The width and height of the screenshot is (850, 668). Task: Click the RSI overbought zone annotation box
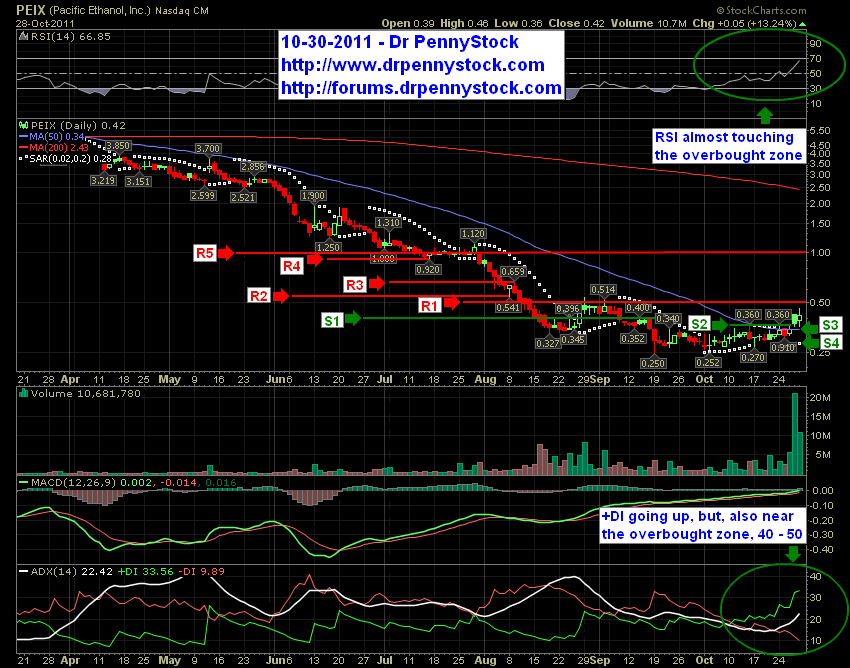pyautogui.click(x=729, y=146)
